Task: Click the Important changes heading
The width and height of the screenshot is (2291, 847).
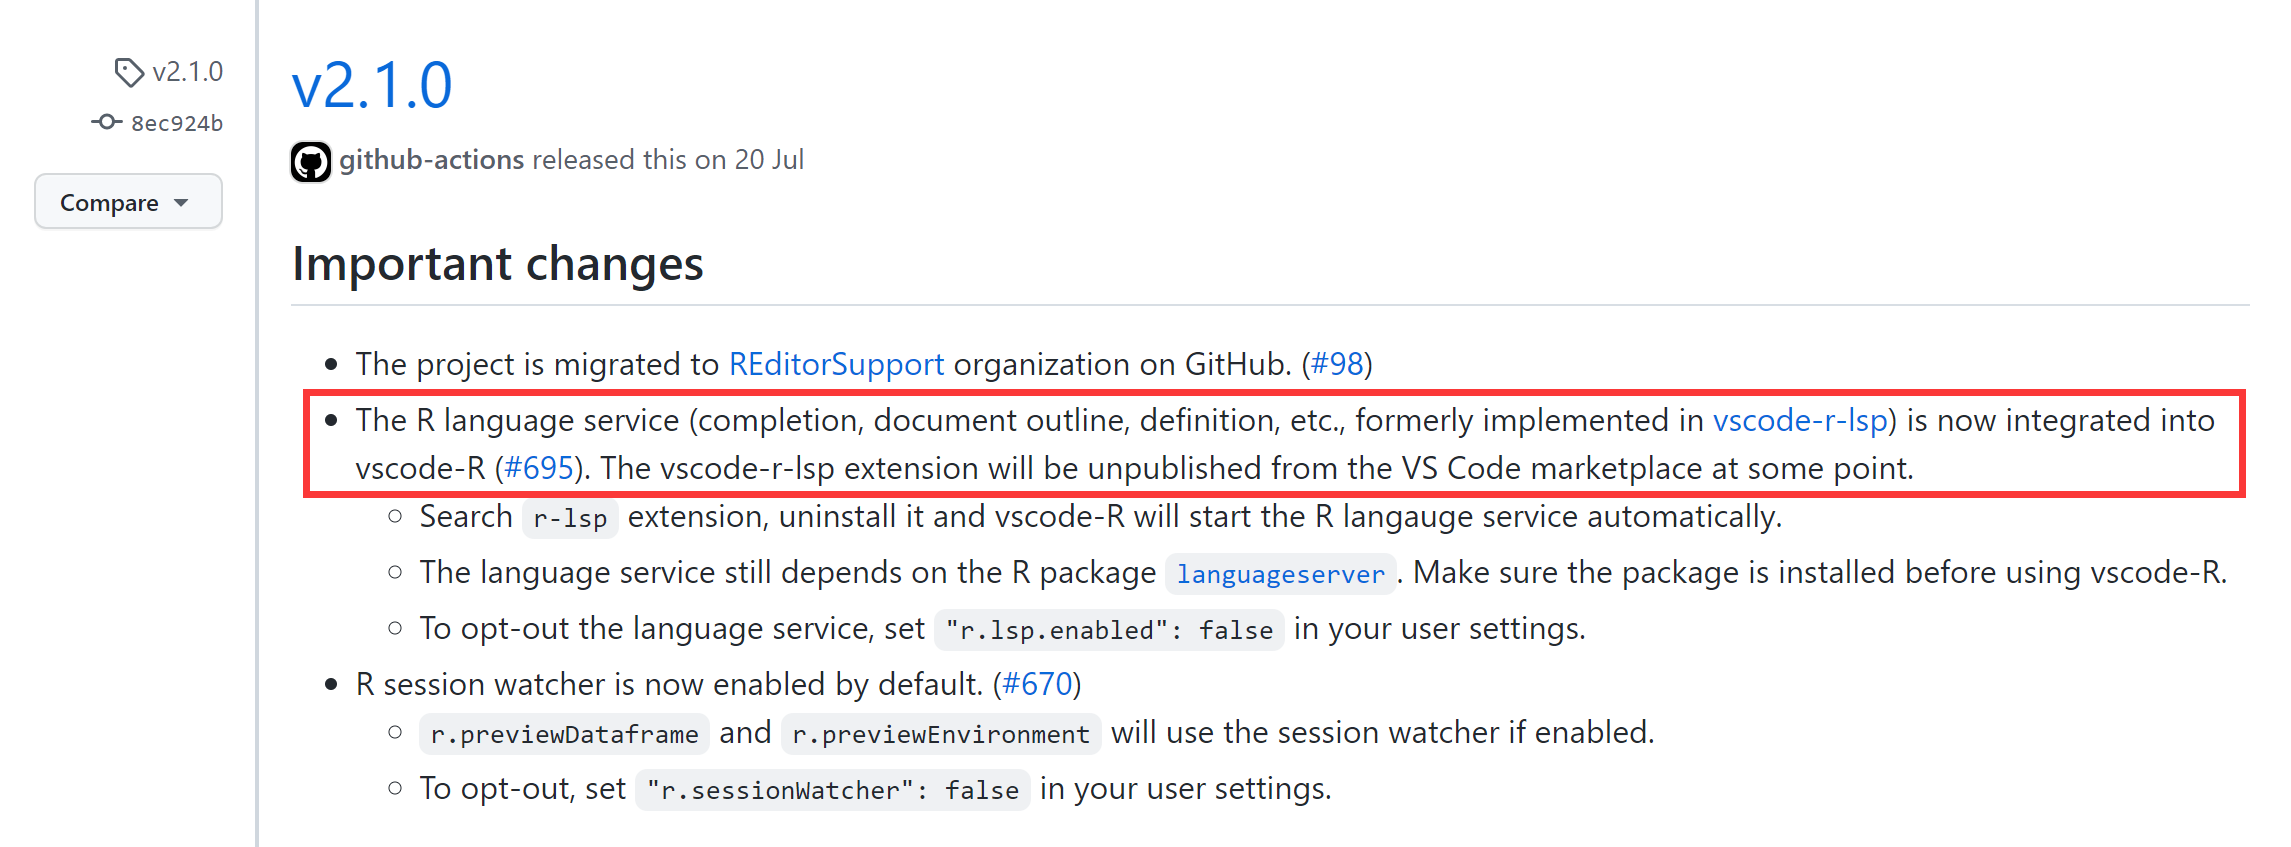Action: coord(497,263)
